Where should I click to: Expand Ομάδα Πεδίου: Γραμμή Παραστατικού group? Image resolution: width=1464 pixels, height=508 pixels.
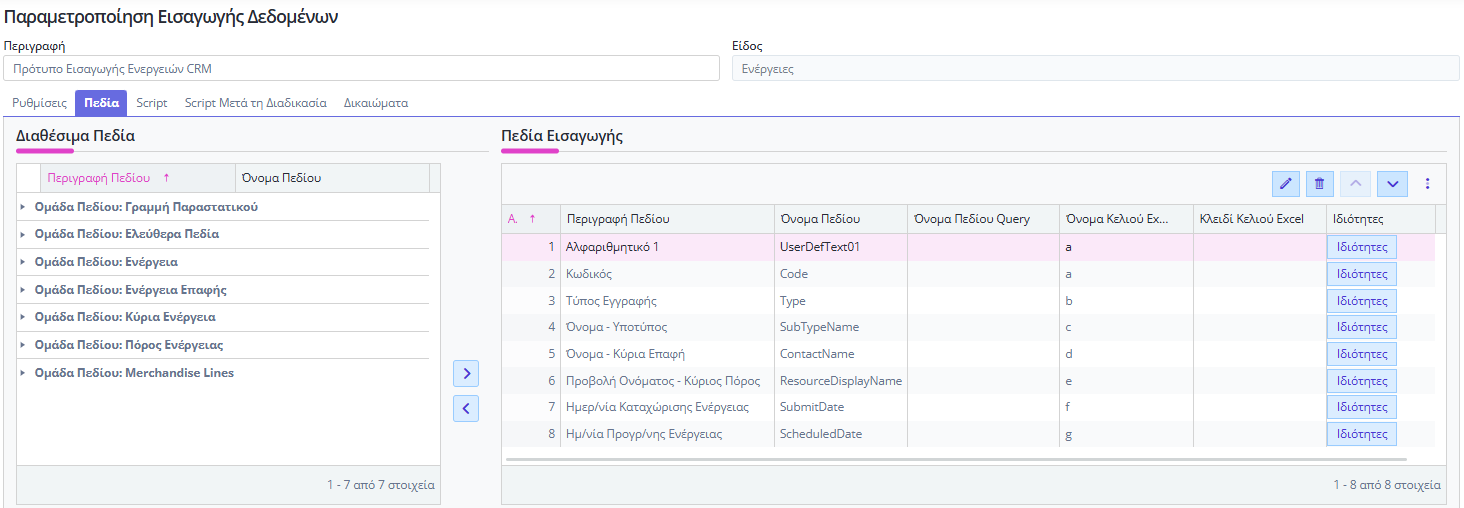[x=23, y=207]
